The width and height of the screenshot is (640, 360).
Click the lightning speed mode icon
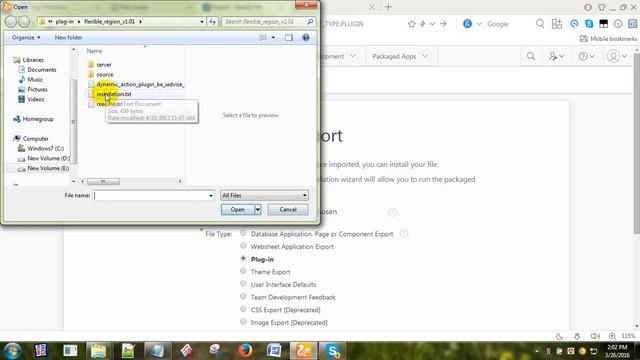pos(423,24)
